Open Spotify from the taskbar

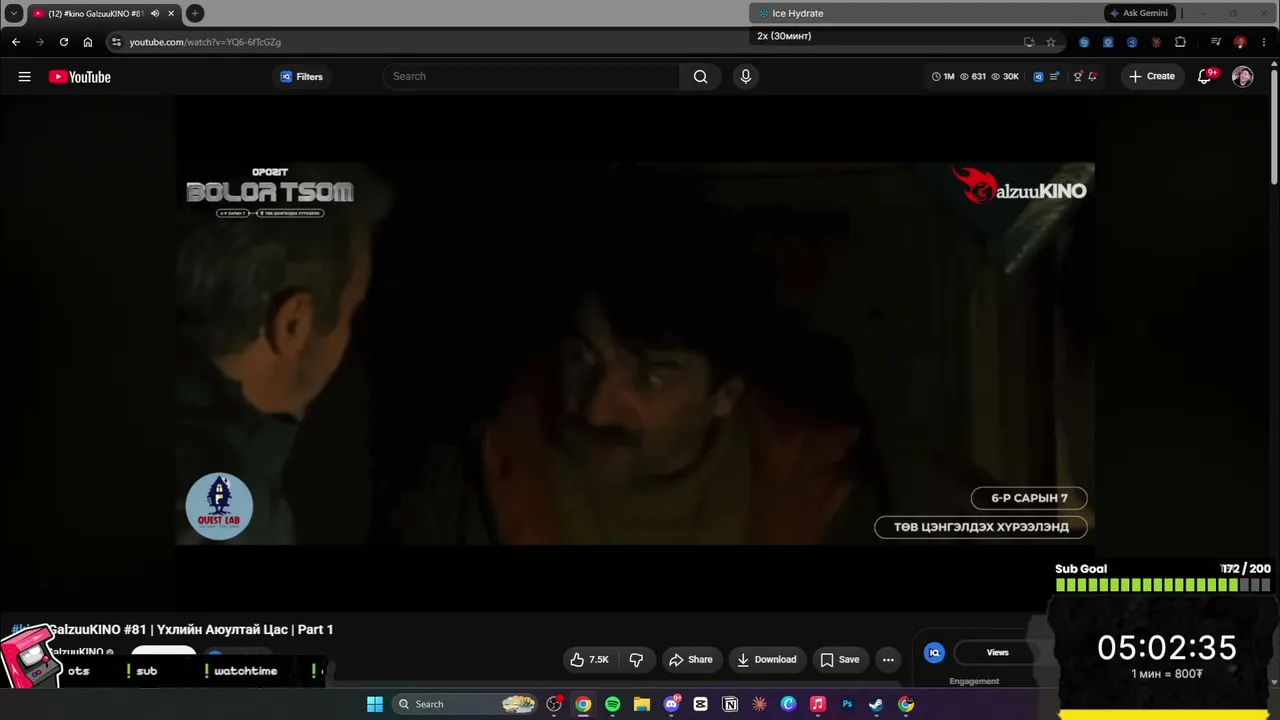[612, 704]
